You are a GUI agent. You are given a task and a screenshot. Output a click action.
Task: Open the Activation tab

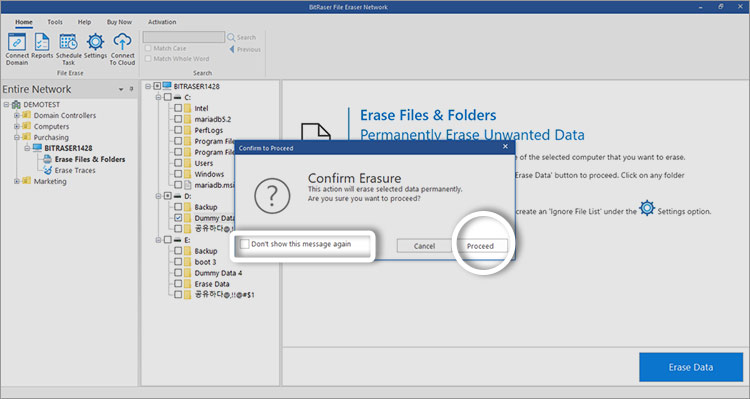(162, 22)
